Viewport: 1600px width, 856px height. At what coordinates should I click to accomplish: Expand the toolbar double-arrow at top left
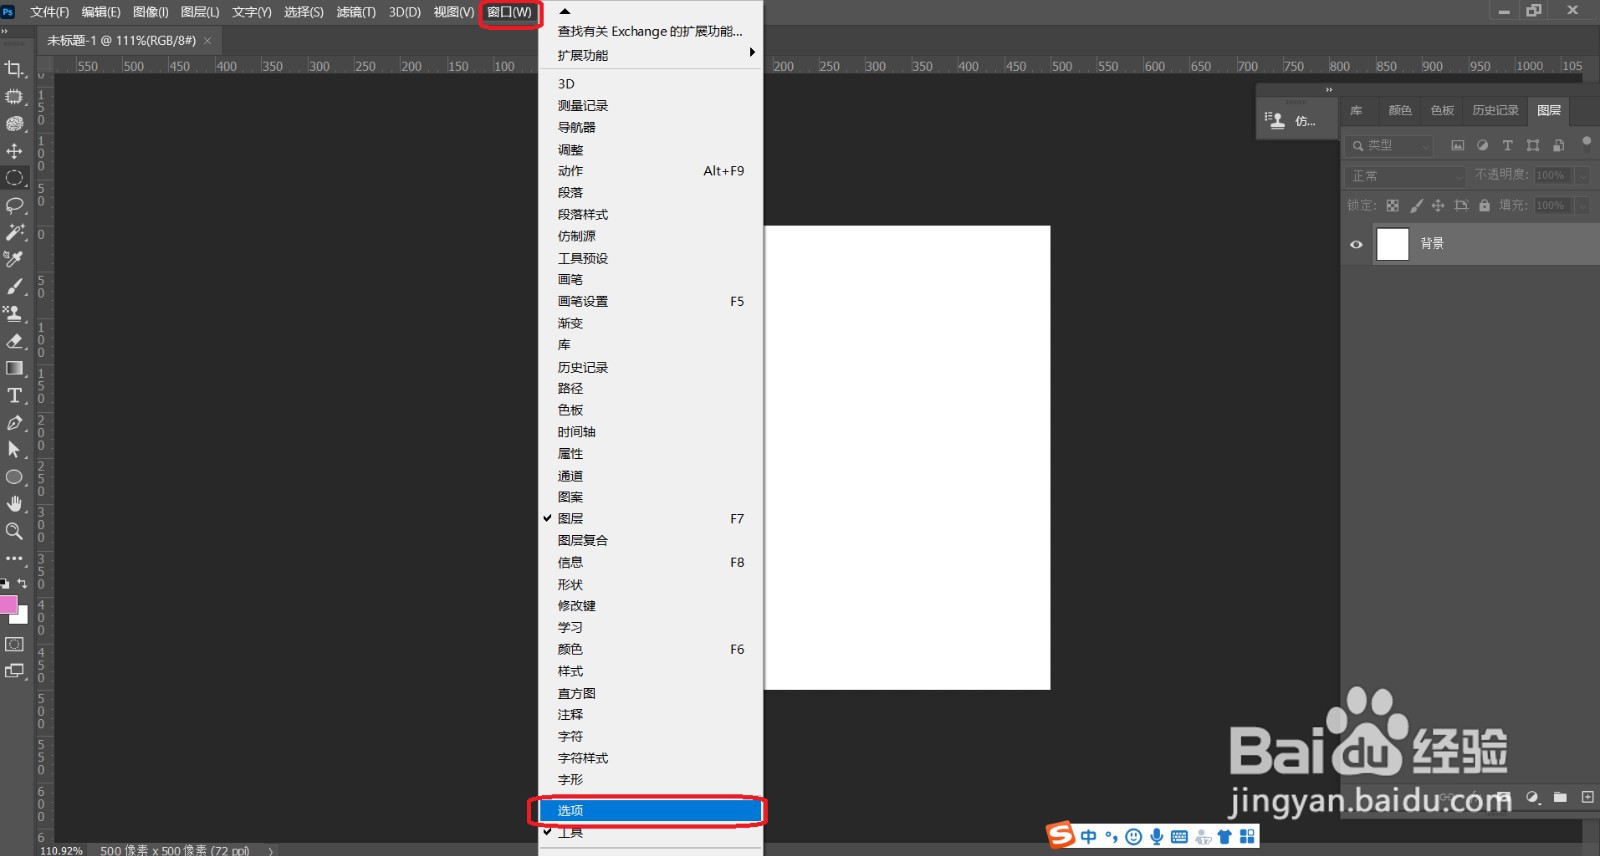tap(5, 31)
